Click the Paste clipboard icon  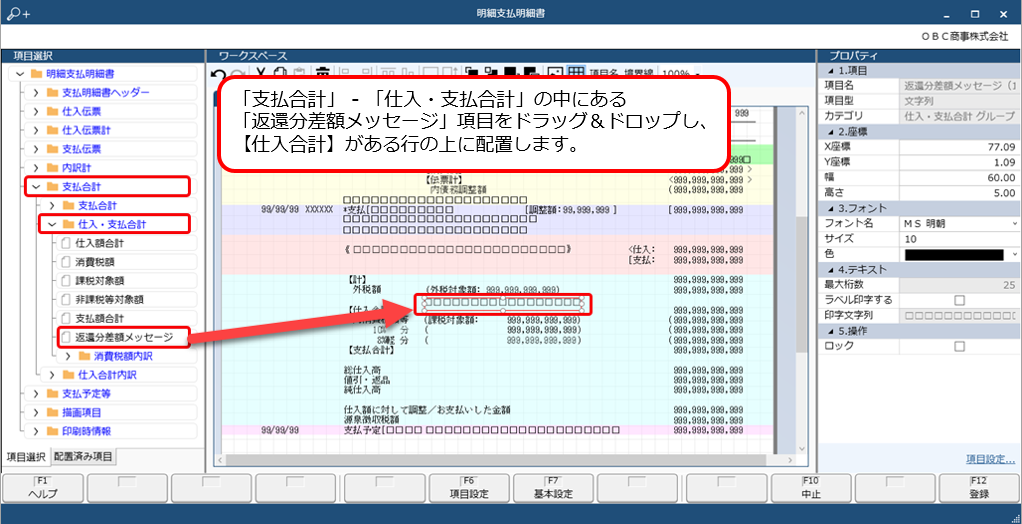point(299,73)
